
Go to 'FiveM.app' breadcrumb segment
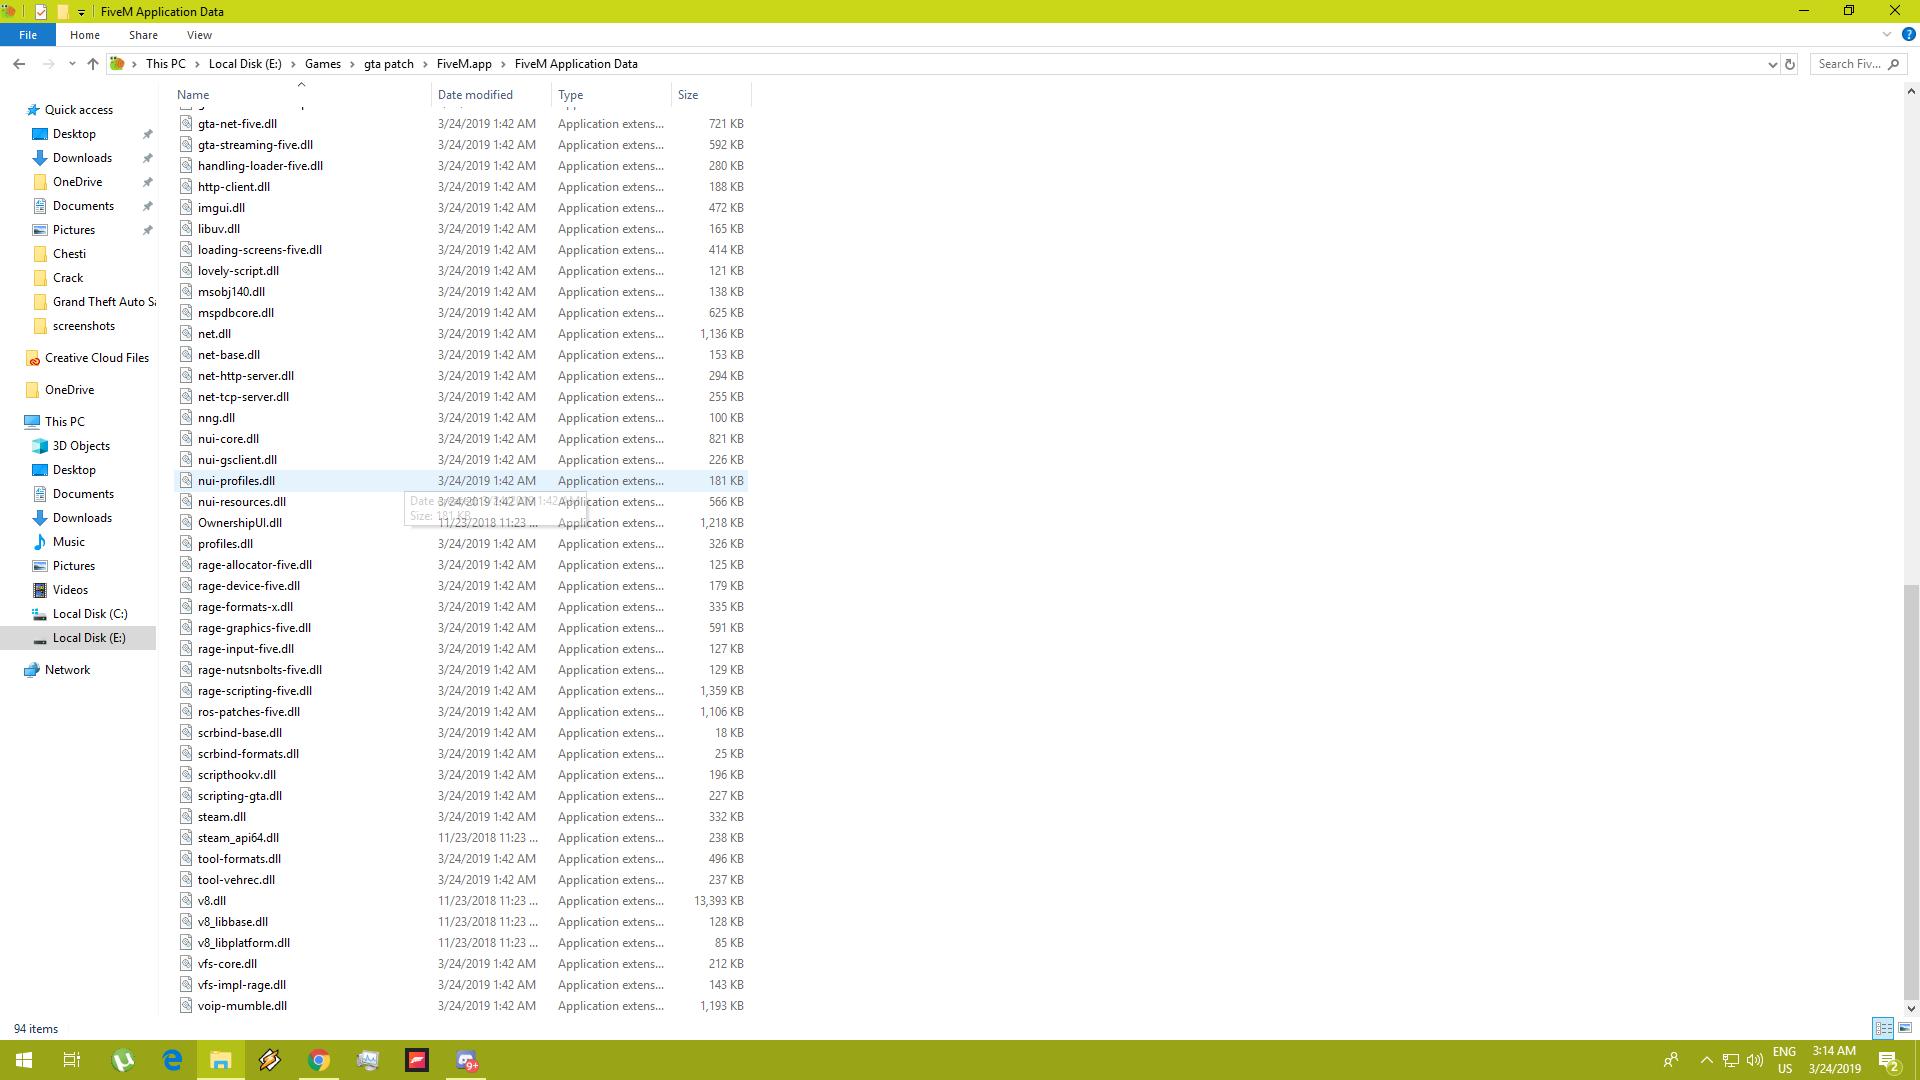pos(464,64)
